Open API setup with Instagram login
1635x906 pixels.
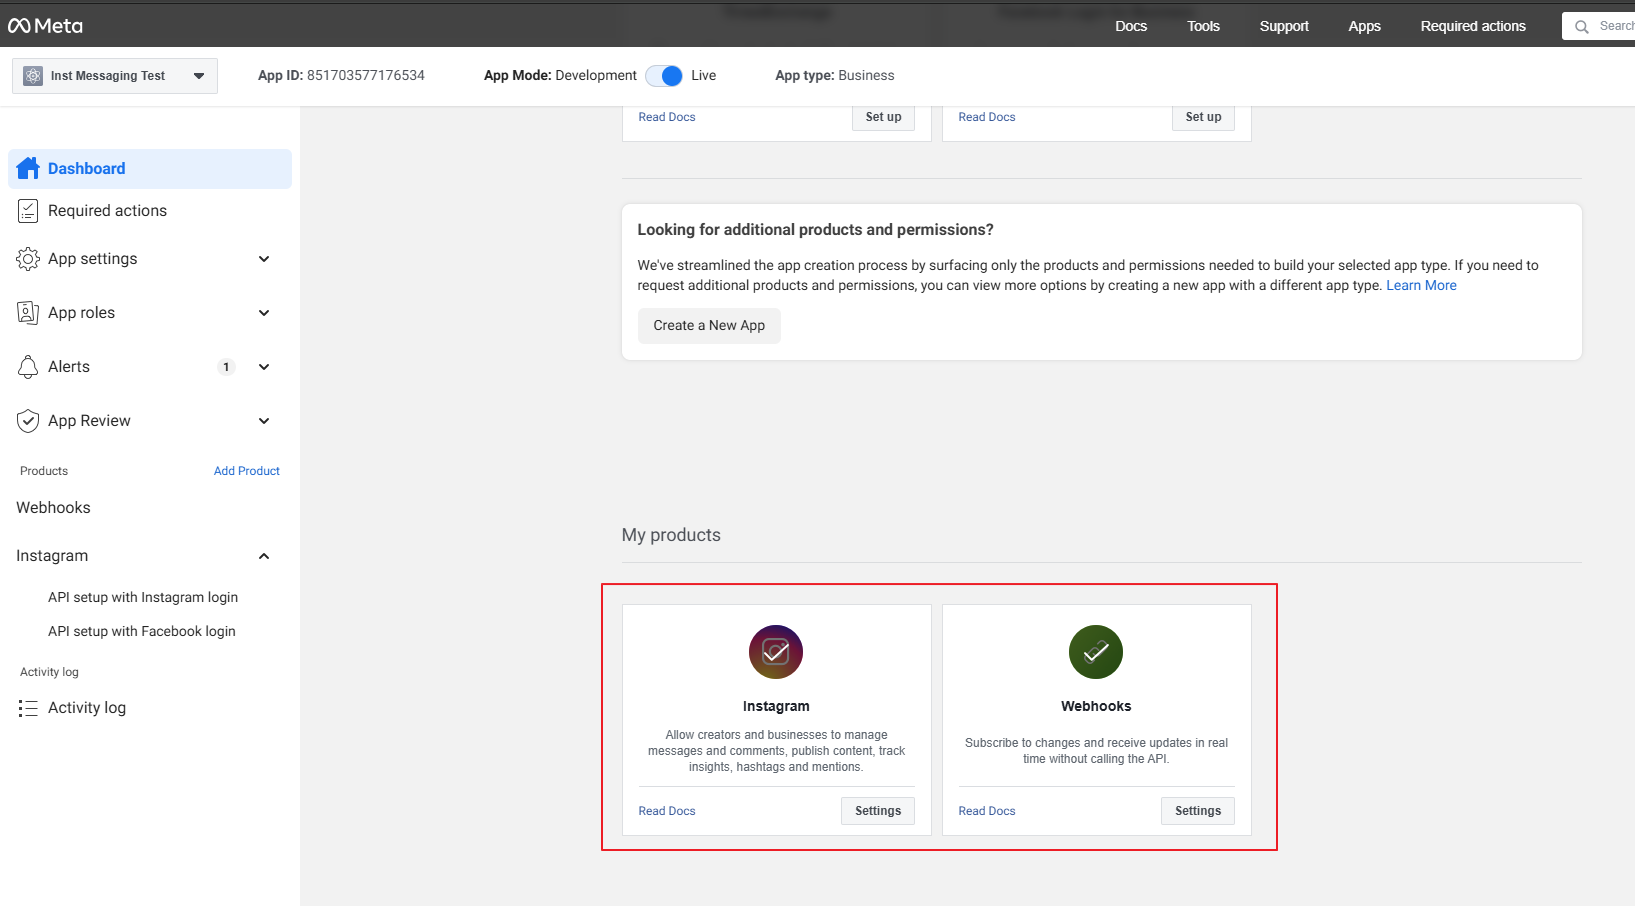point(143,597)
